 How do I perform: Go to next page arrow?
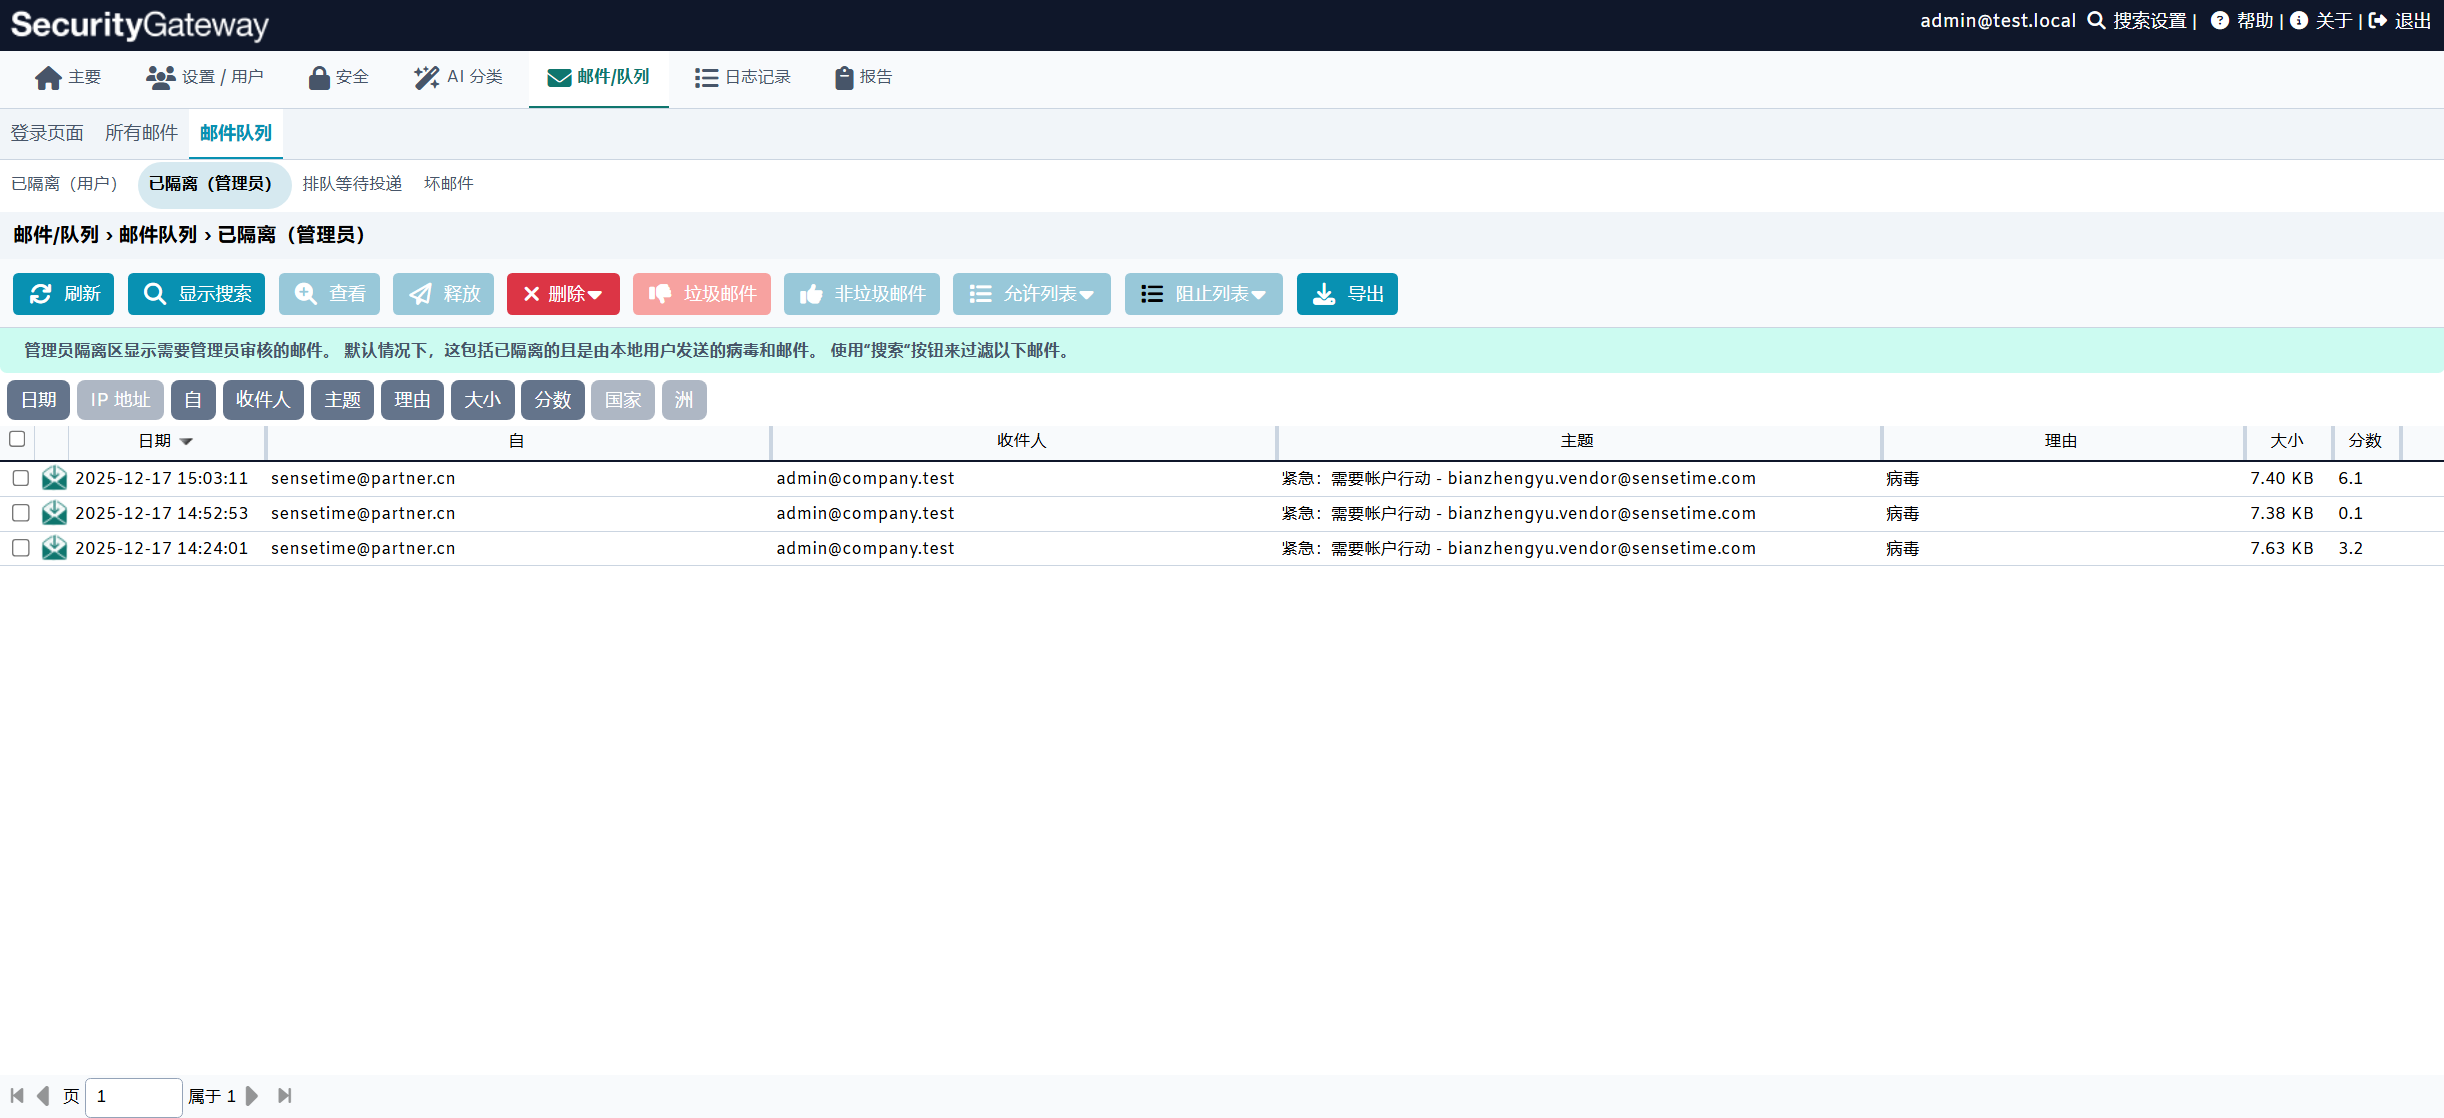pyautogui.click(x=252, y=1096)
